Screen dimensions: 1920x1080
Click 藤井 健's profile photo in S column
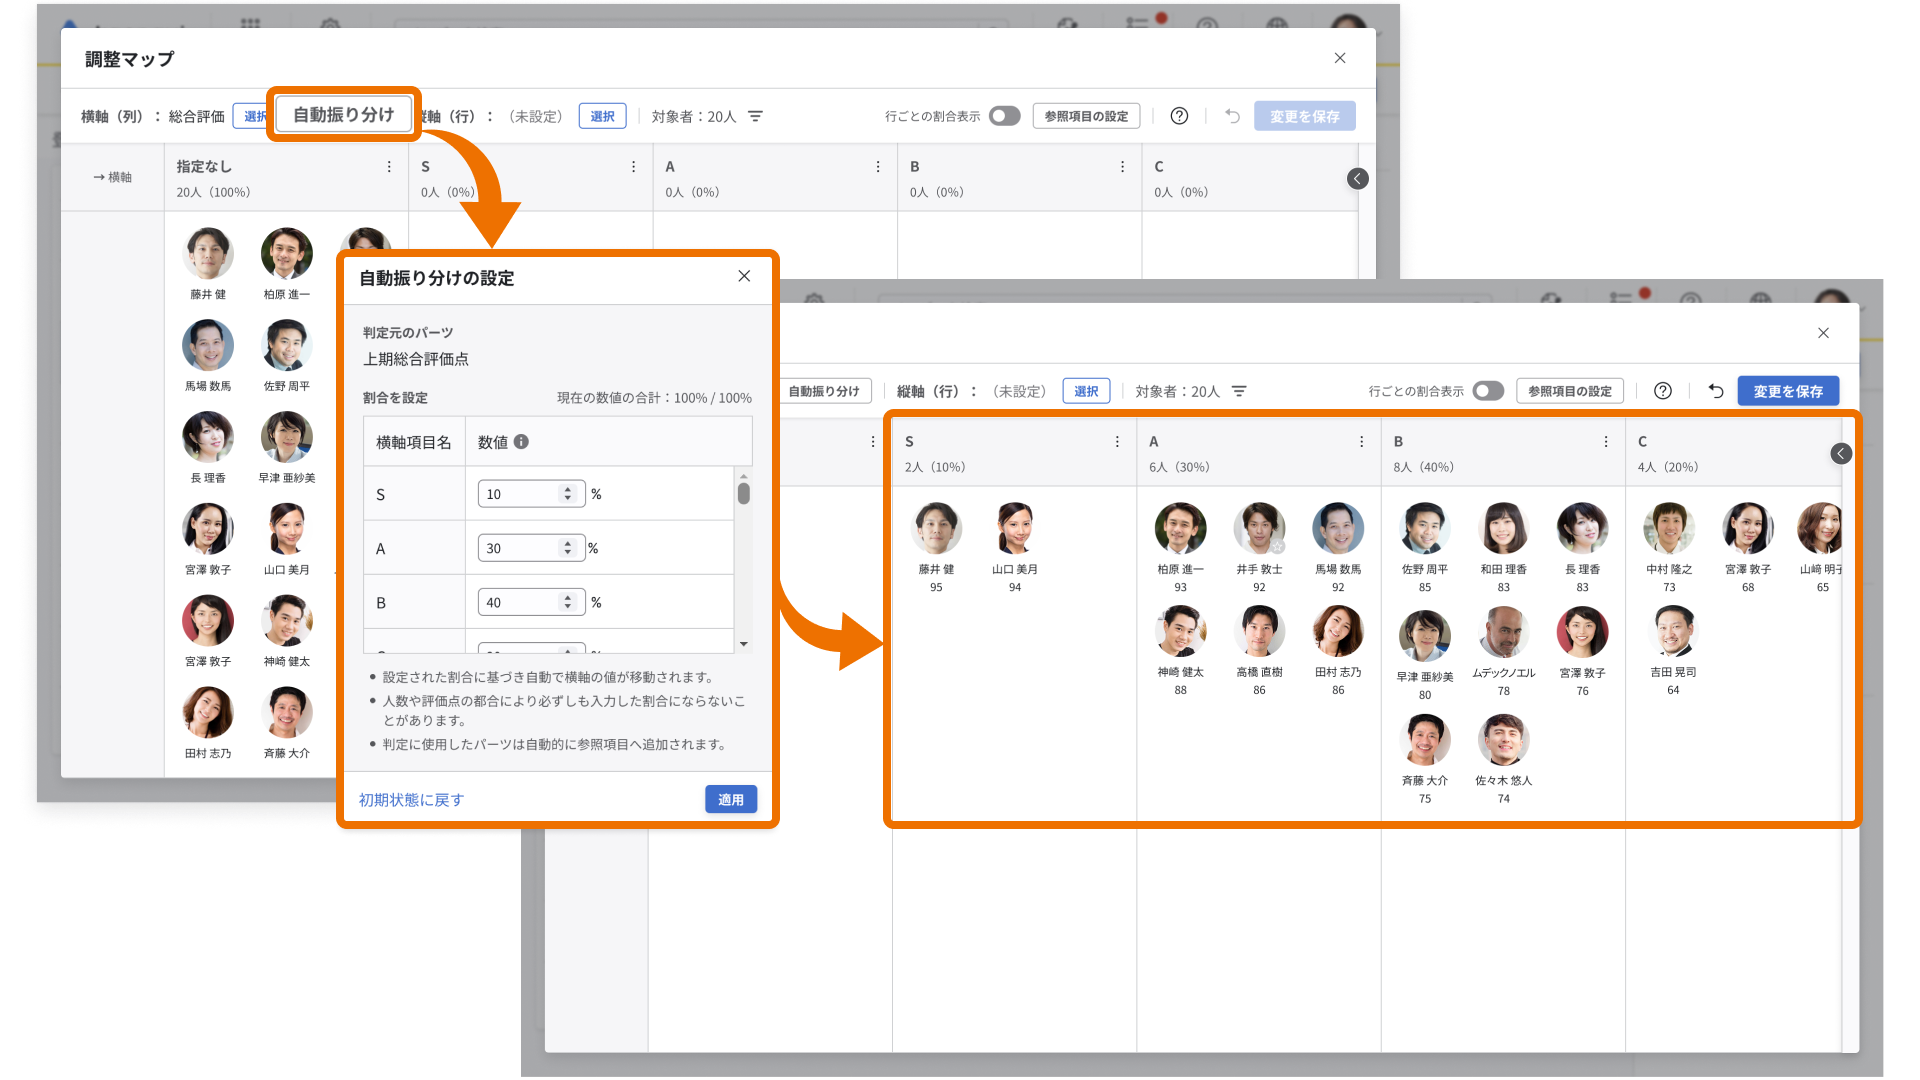point(936,528)
